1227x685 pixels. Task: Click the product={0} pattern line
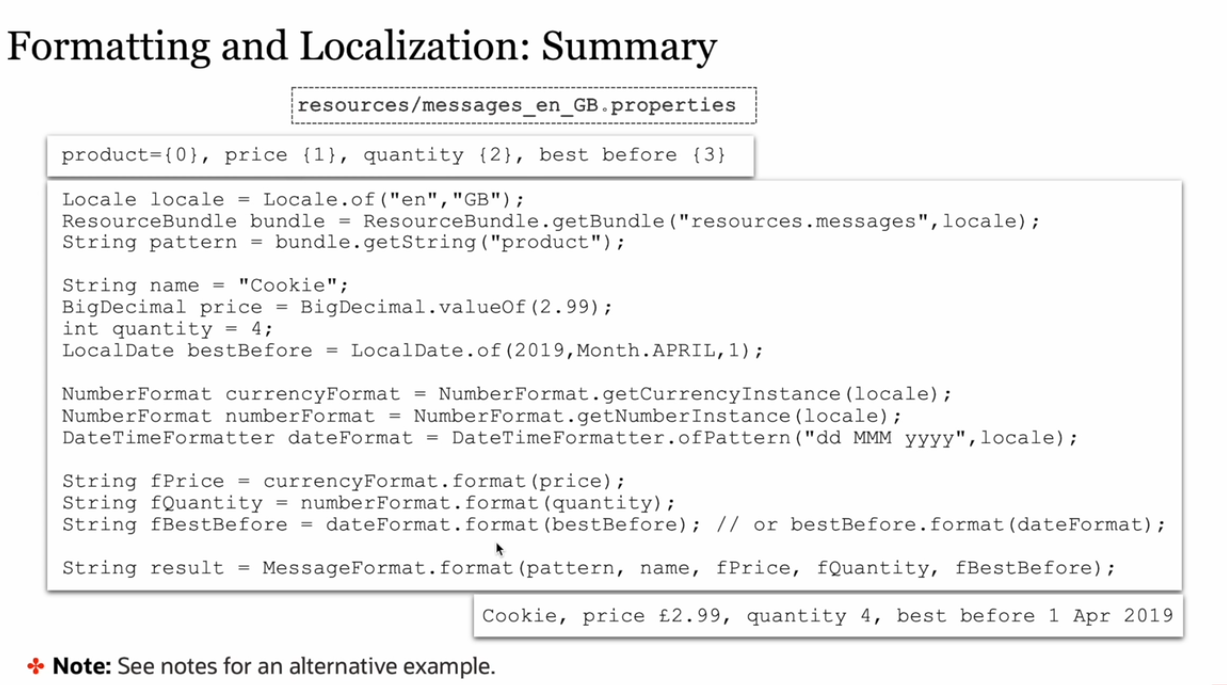coord(392,155)
